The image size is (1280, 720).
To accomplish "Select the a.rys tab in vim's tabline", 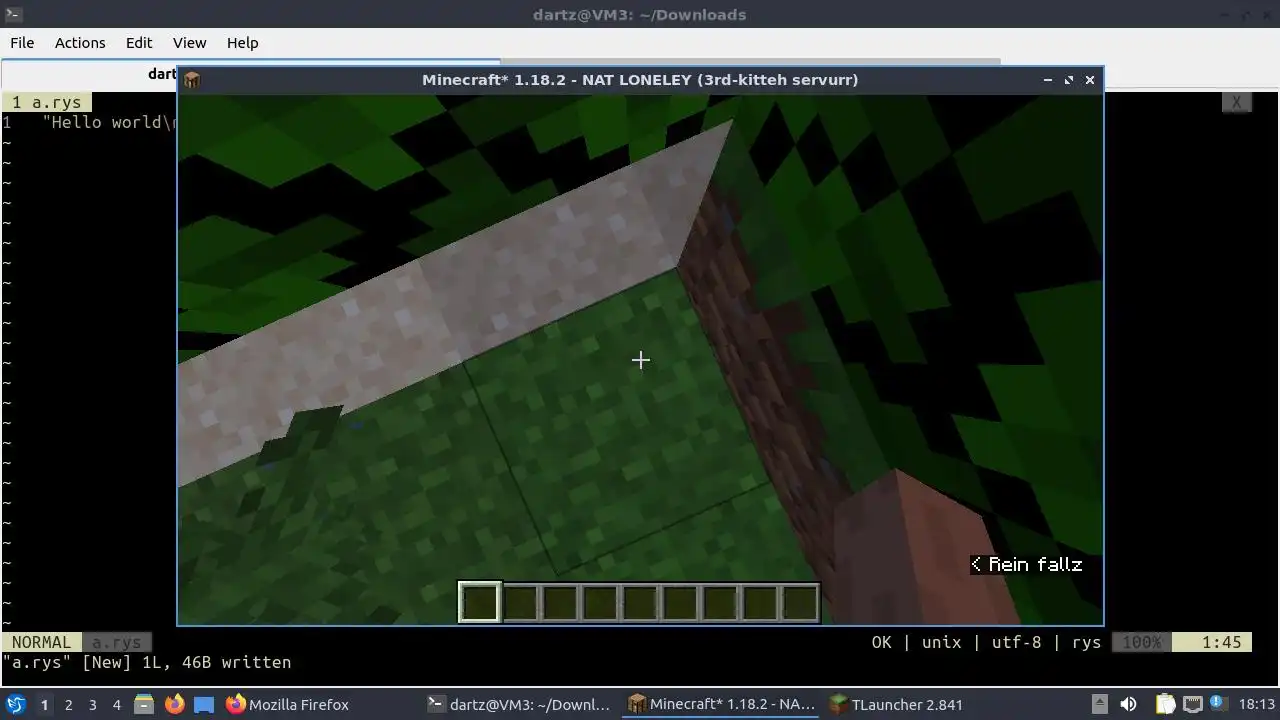I will 46,102.
